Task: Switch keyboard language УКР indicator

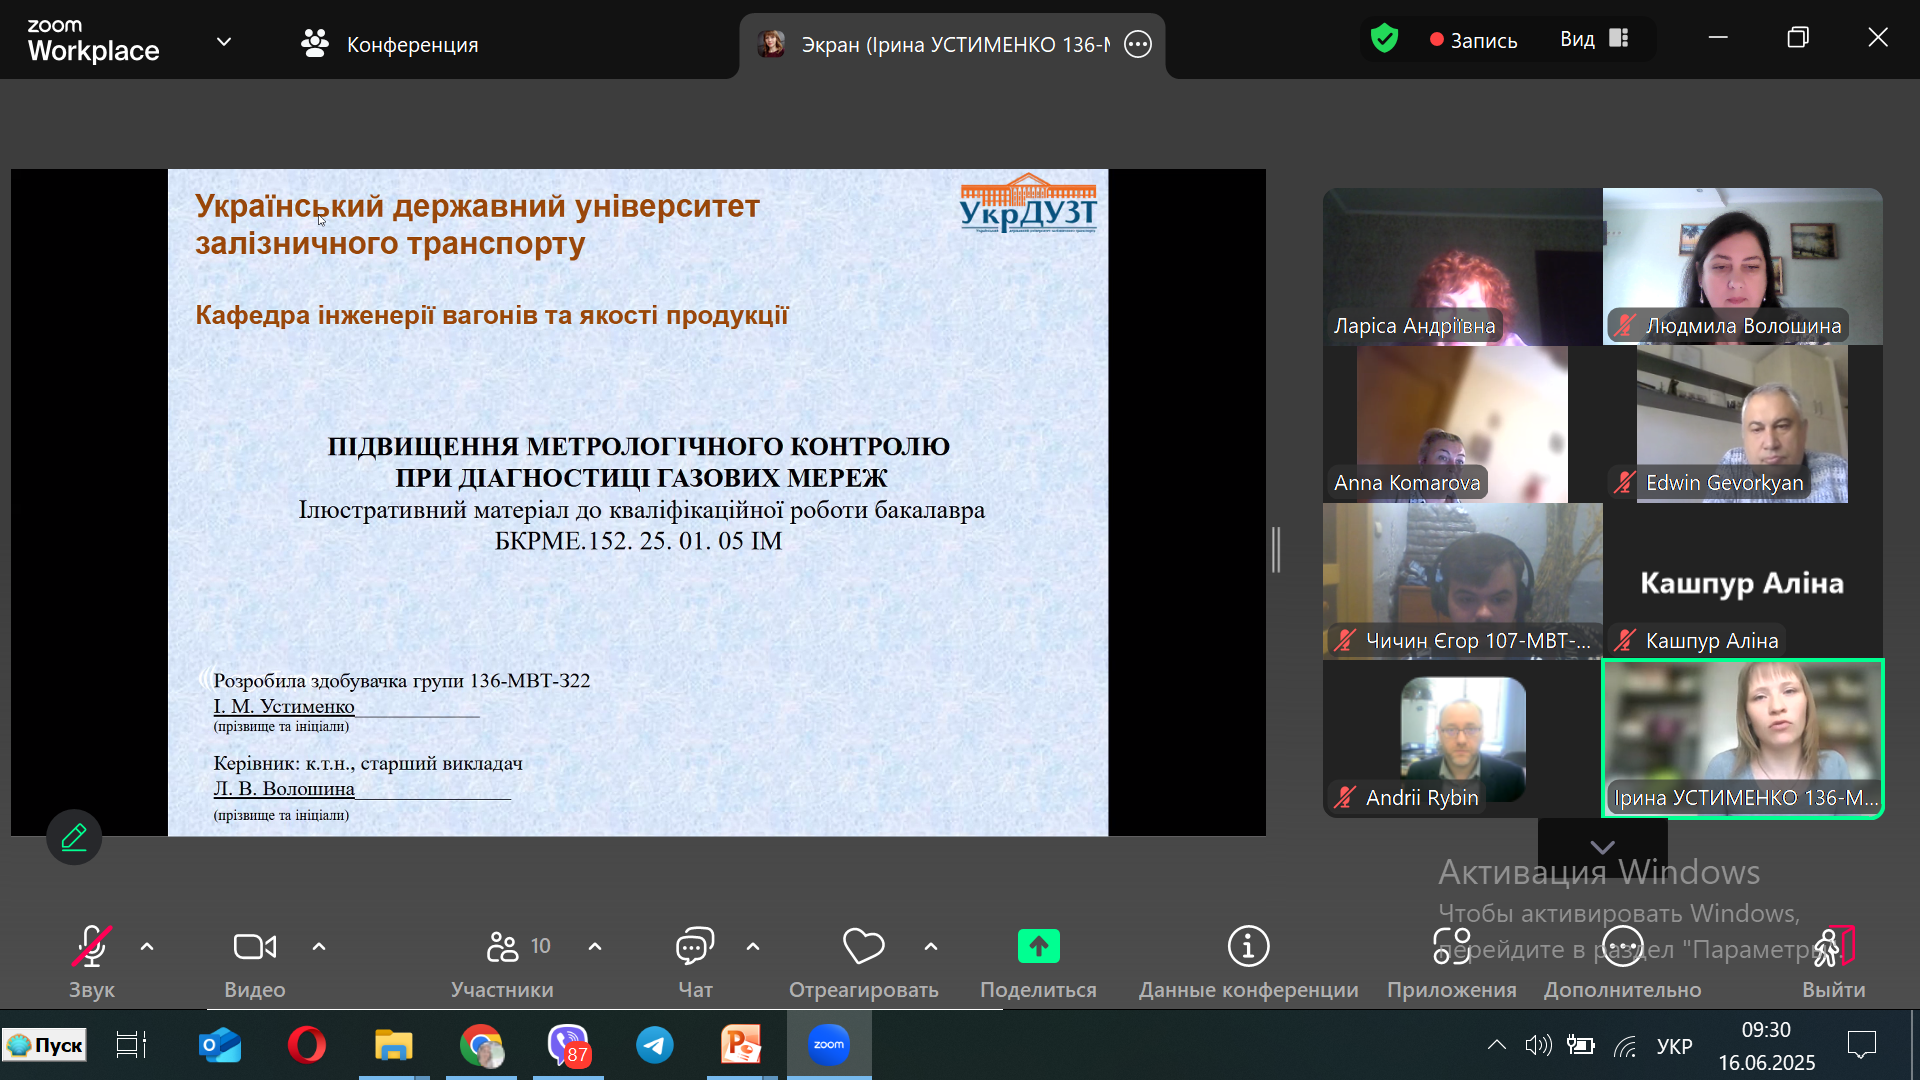Action: (x=1674, y=1046)
